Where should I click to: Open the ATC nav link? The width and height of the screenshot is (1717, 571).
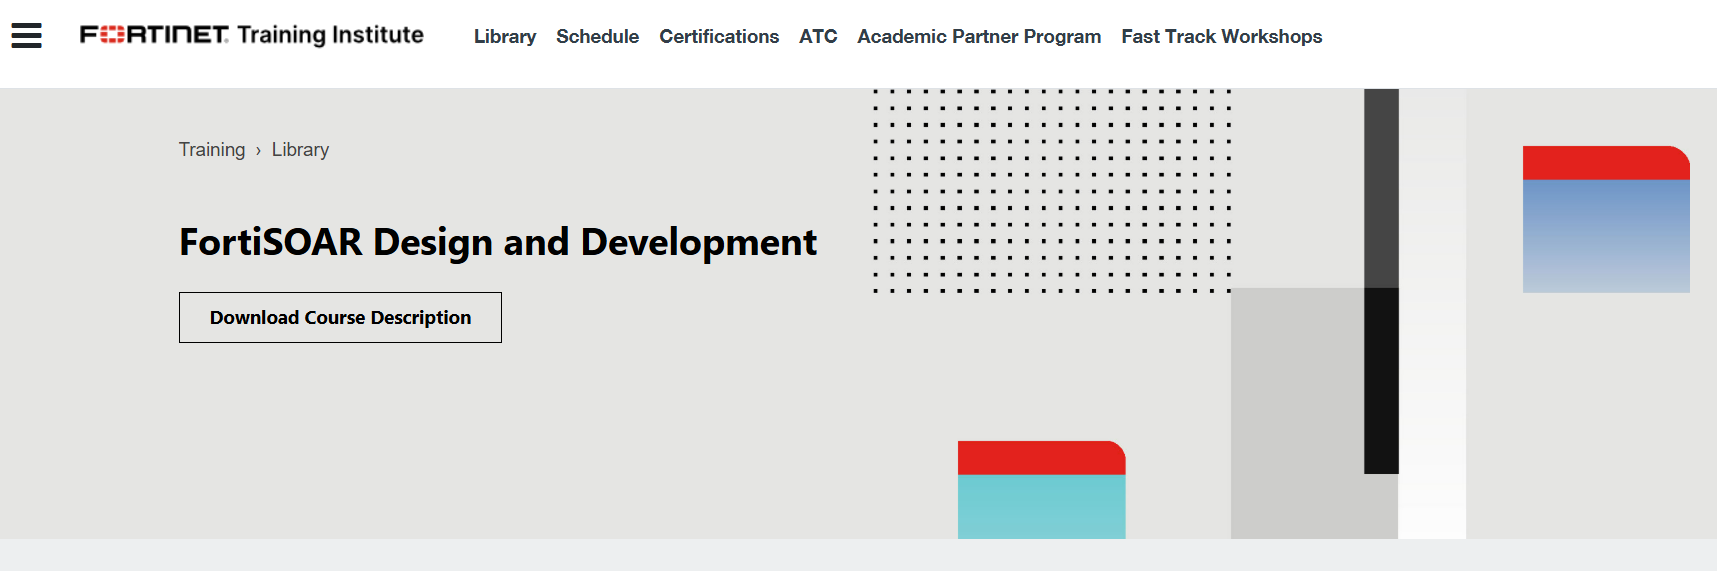coord(818,36)
